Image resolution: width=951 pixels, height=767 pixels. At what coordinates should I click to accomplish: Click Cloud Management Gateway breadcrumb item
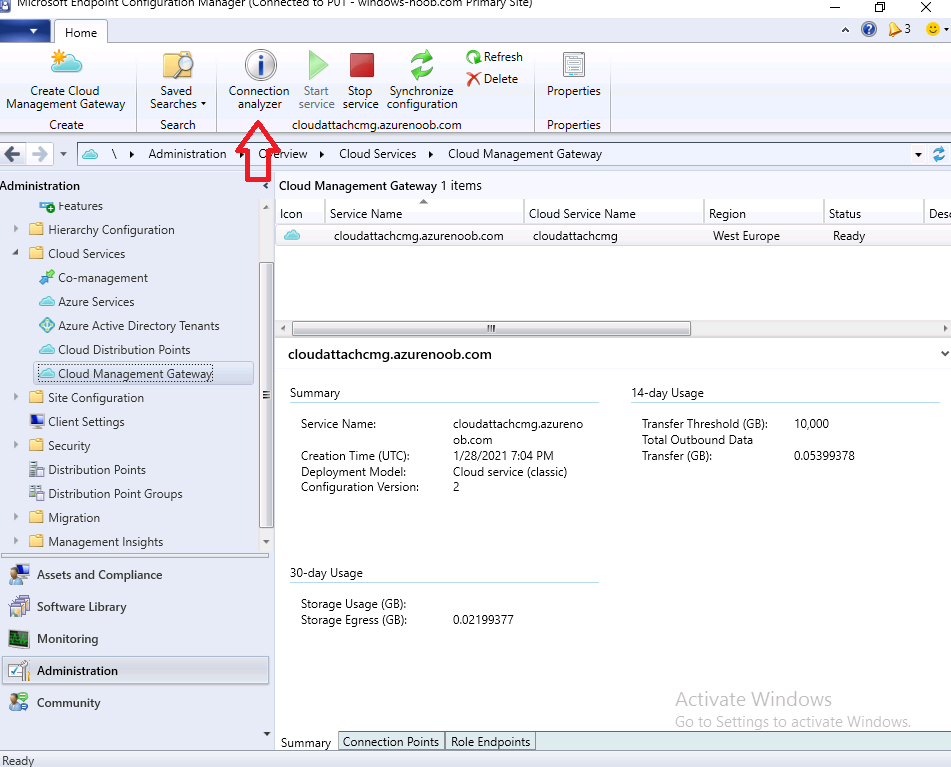[525, 154]
